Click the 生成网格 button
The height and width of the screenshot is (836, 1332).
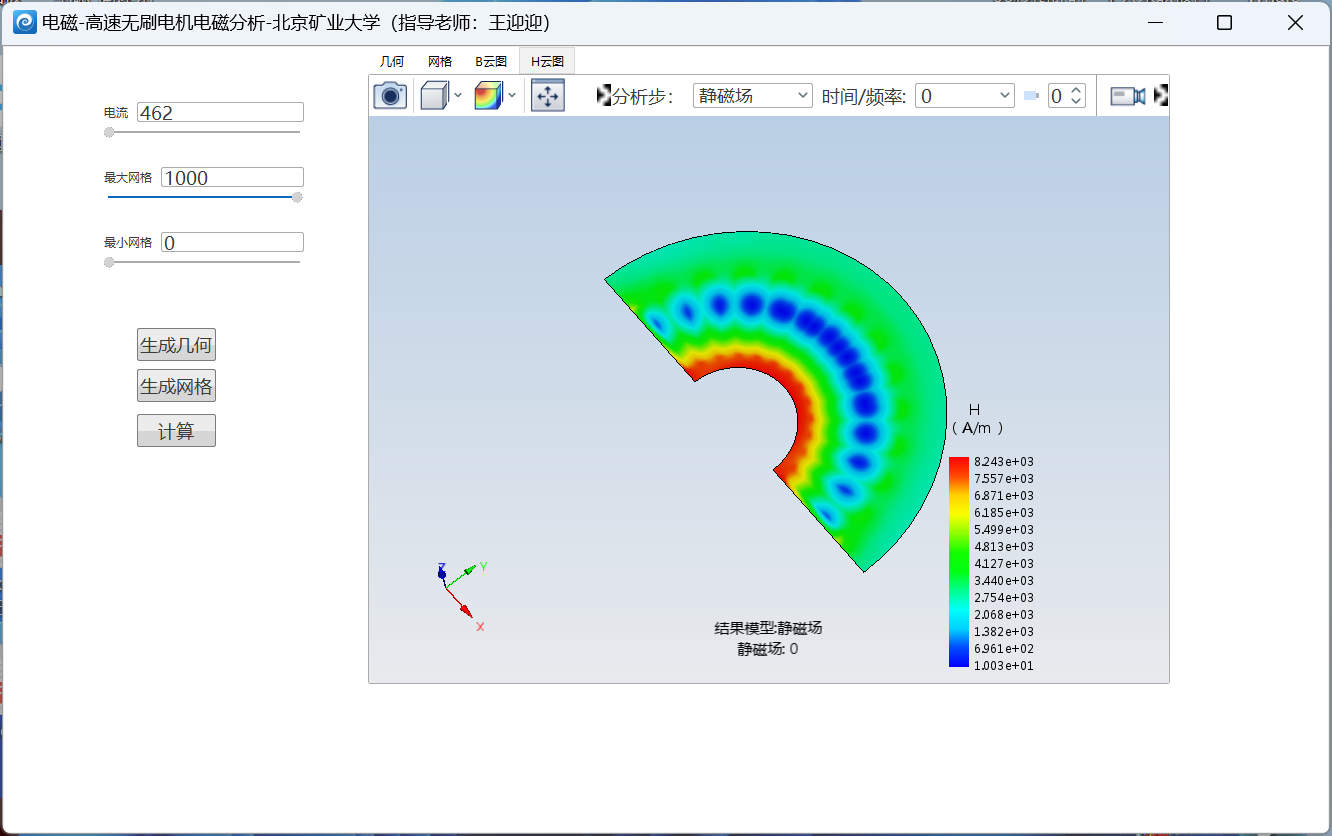(176, 386)
